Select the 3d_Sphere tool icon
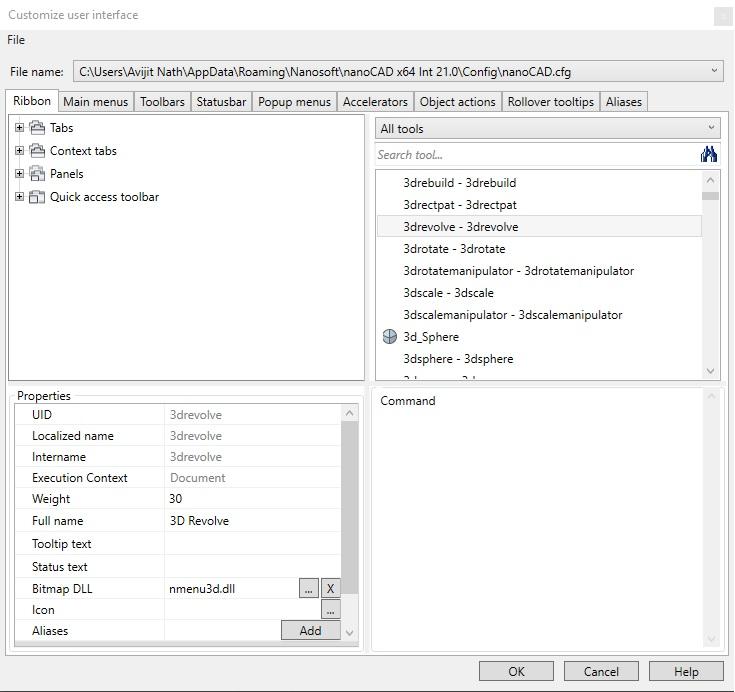The height and width of the screenshot is (692, 735). tap(390, 337)
